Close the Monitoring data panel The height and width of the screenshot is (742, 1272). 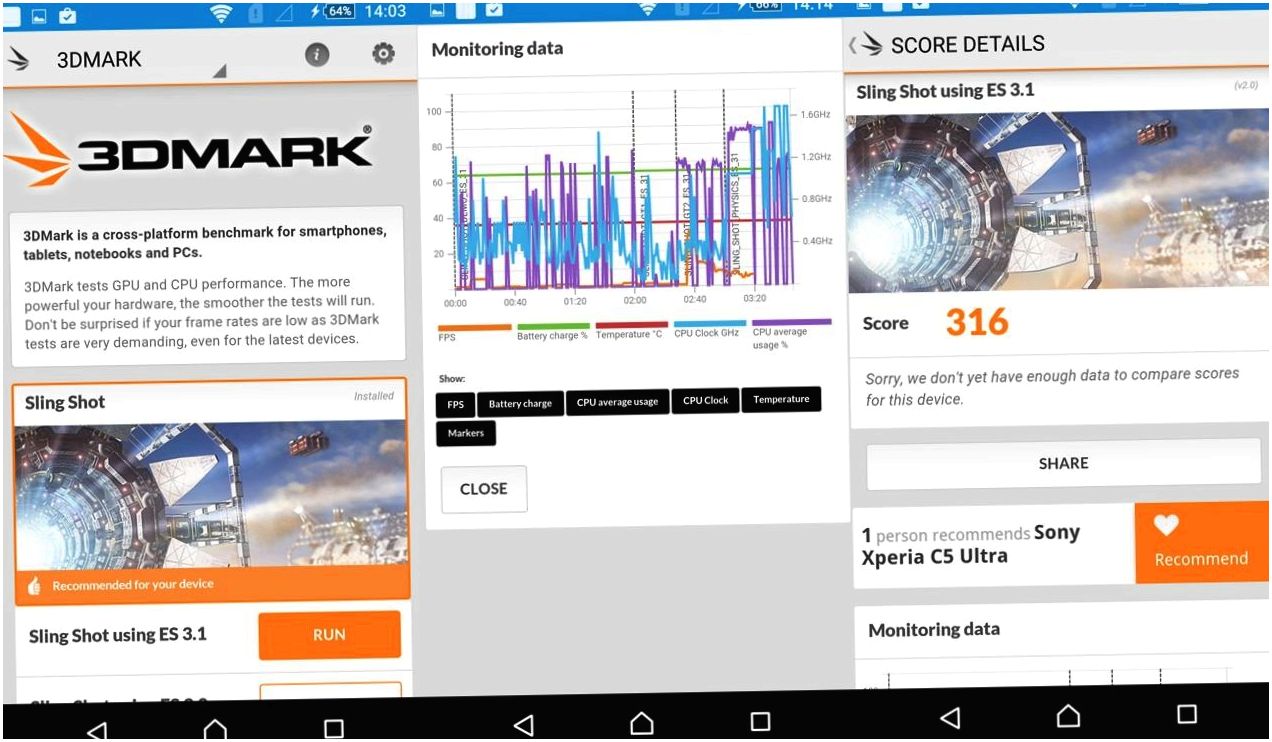483,489
